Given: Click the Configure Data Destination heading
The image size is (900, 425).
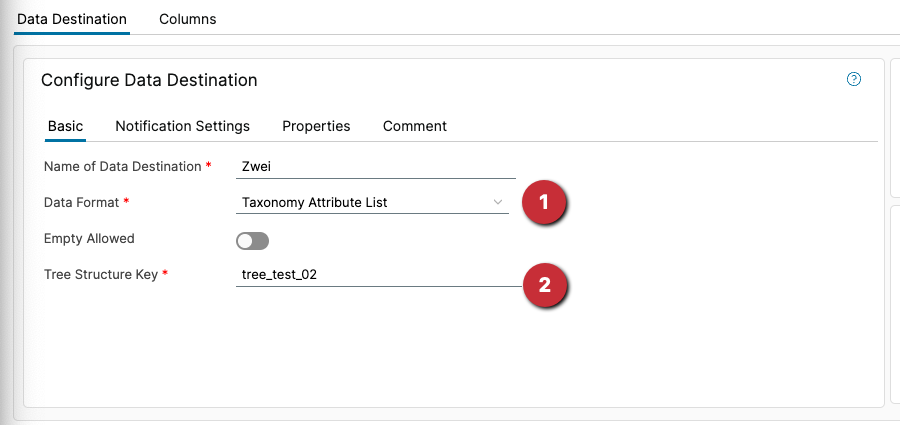Looking at the screenshot, I should coord(149,80).
